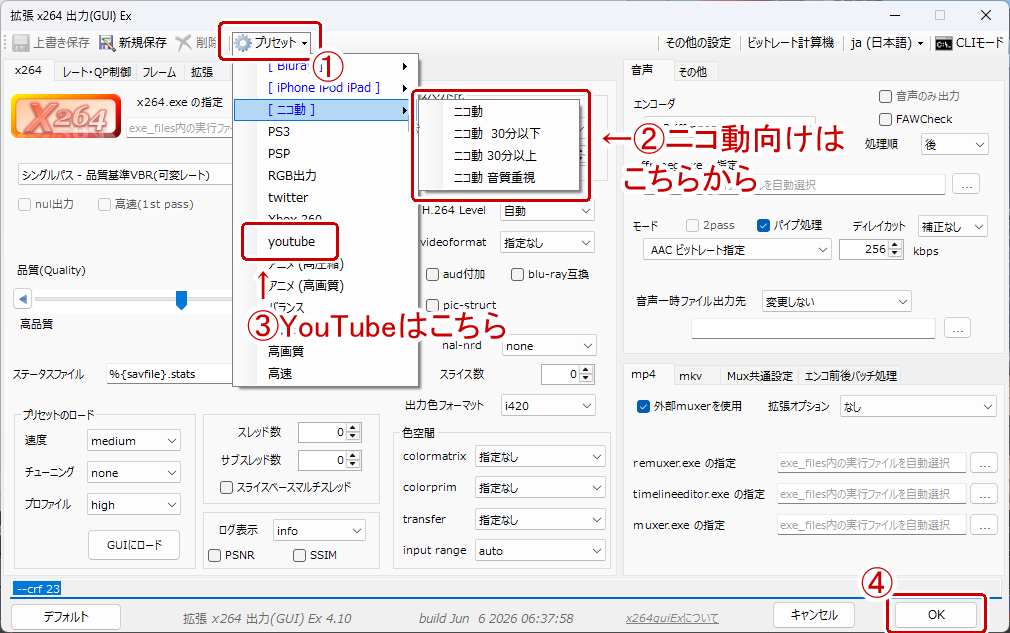Select the Mux共通設定 tab
1010x633 pixels.
coord(759,375)
